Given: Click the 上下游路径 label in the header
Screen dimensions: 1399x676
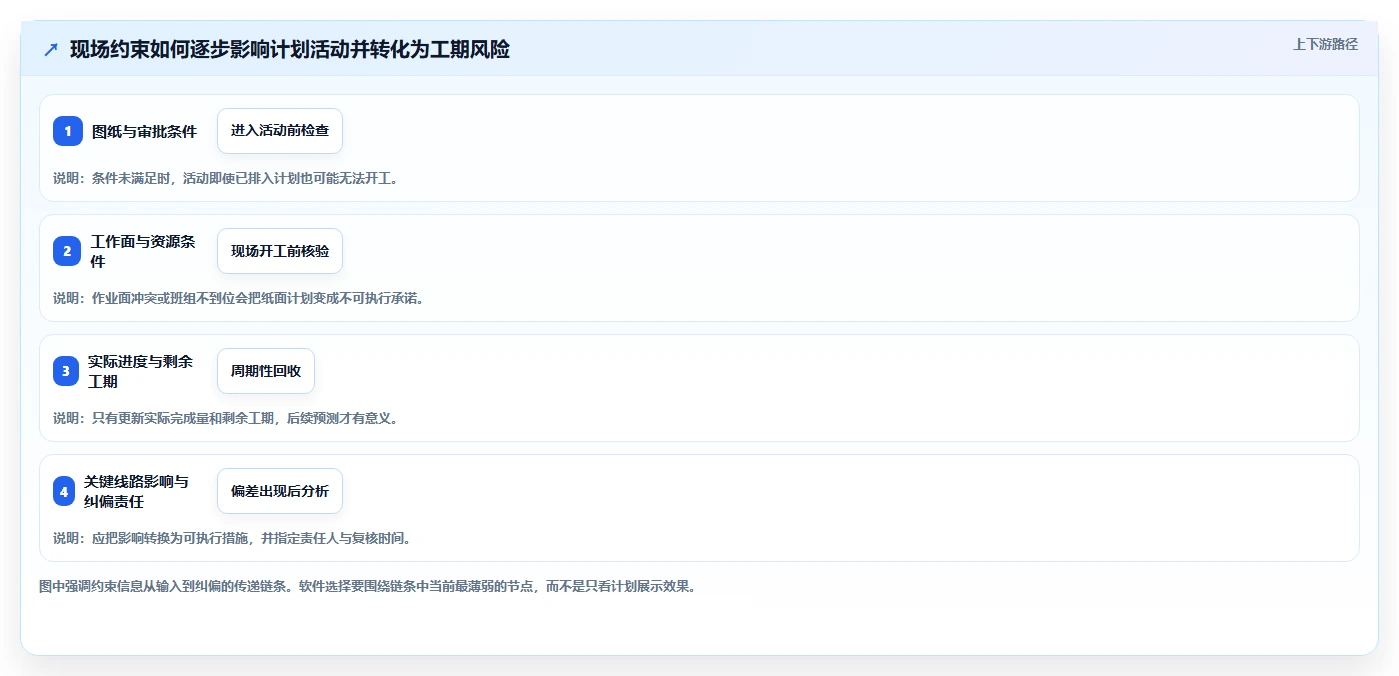Looking at the screenshot, I should click(1325, 44).
